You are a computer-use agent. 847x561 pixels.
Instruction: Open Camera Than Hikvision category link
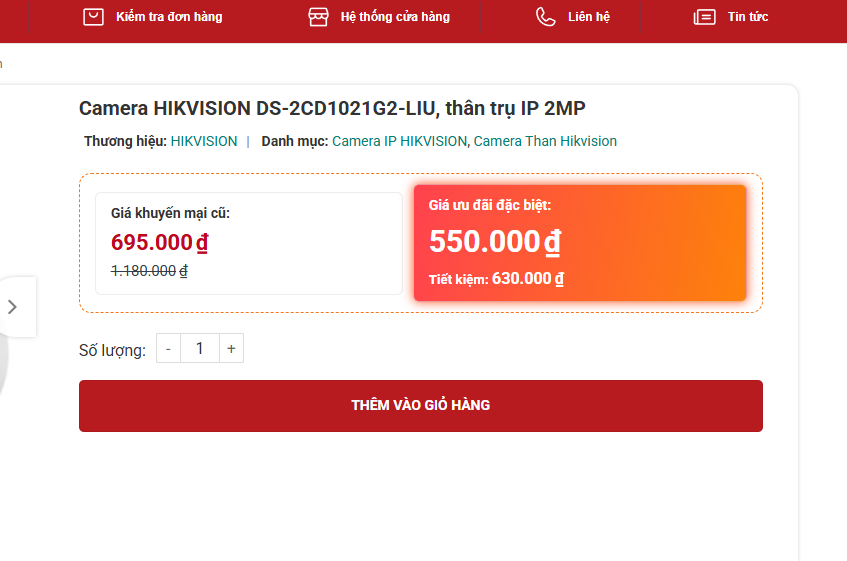point(545,141)
